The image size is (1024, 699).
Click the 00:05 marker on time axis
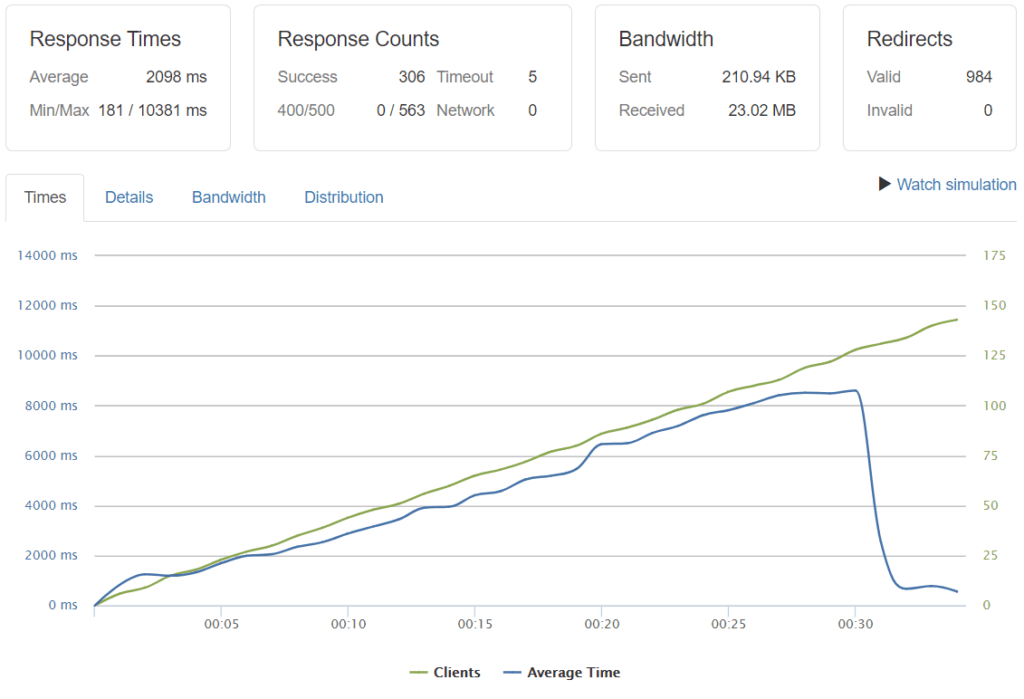coord(220,624)
